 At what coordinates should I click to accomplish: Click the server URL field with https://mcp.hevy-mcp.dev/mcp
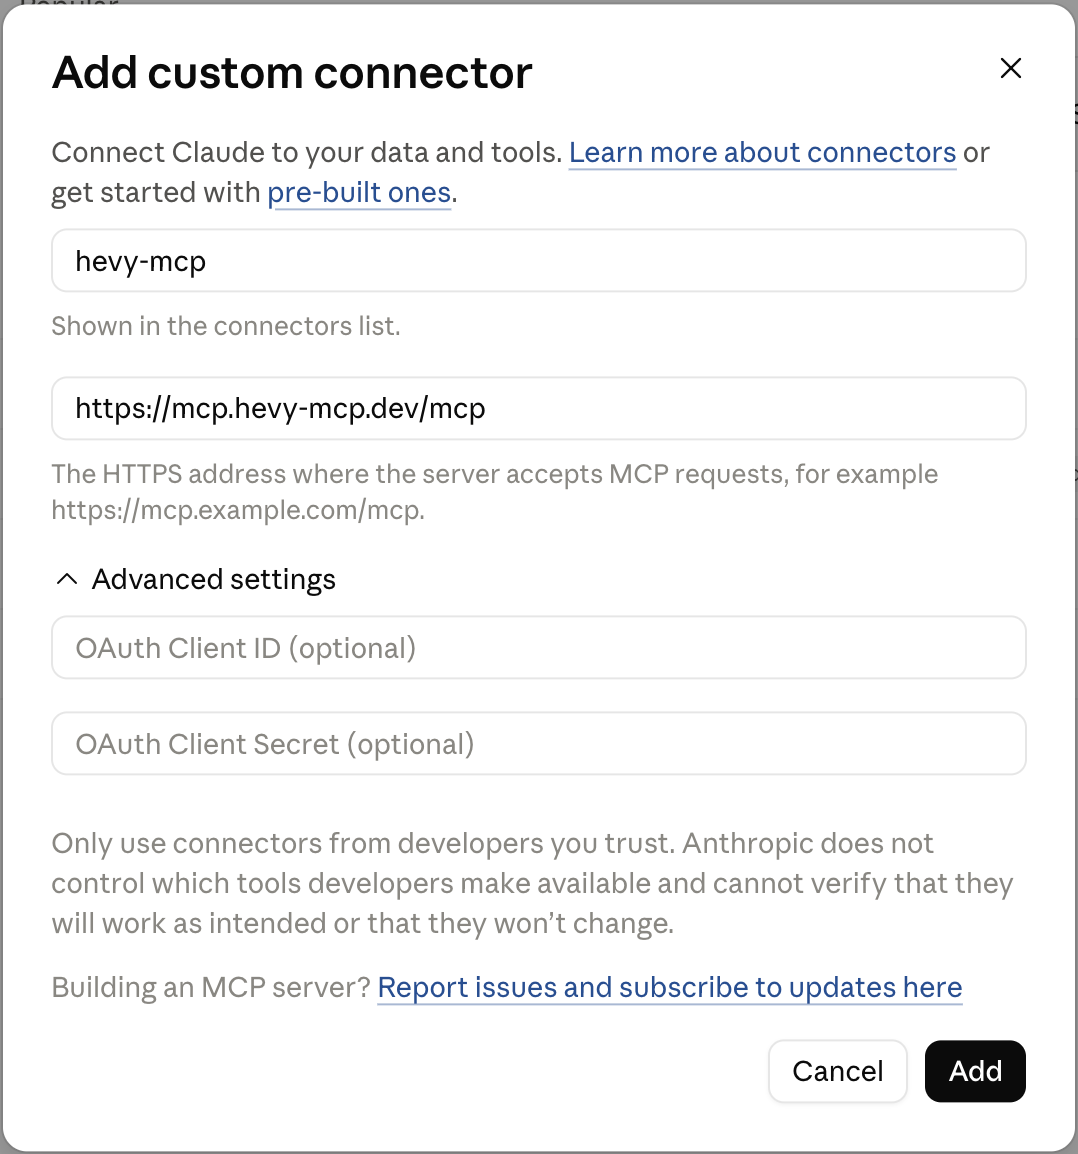539,408
